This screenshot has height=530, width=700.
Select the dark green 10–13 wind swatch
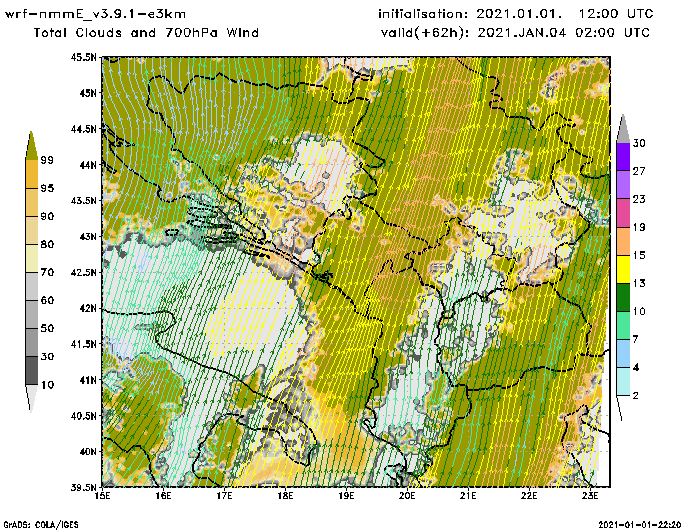pyautogui.click(x=623, y=297)
